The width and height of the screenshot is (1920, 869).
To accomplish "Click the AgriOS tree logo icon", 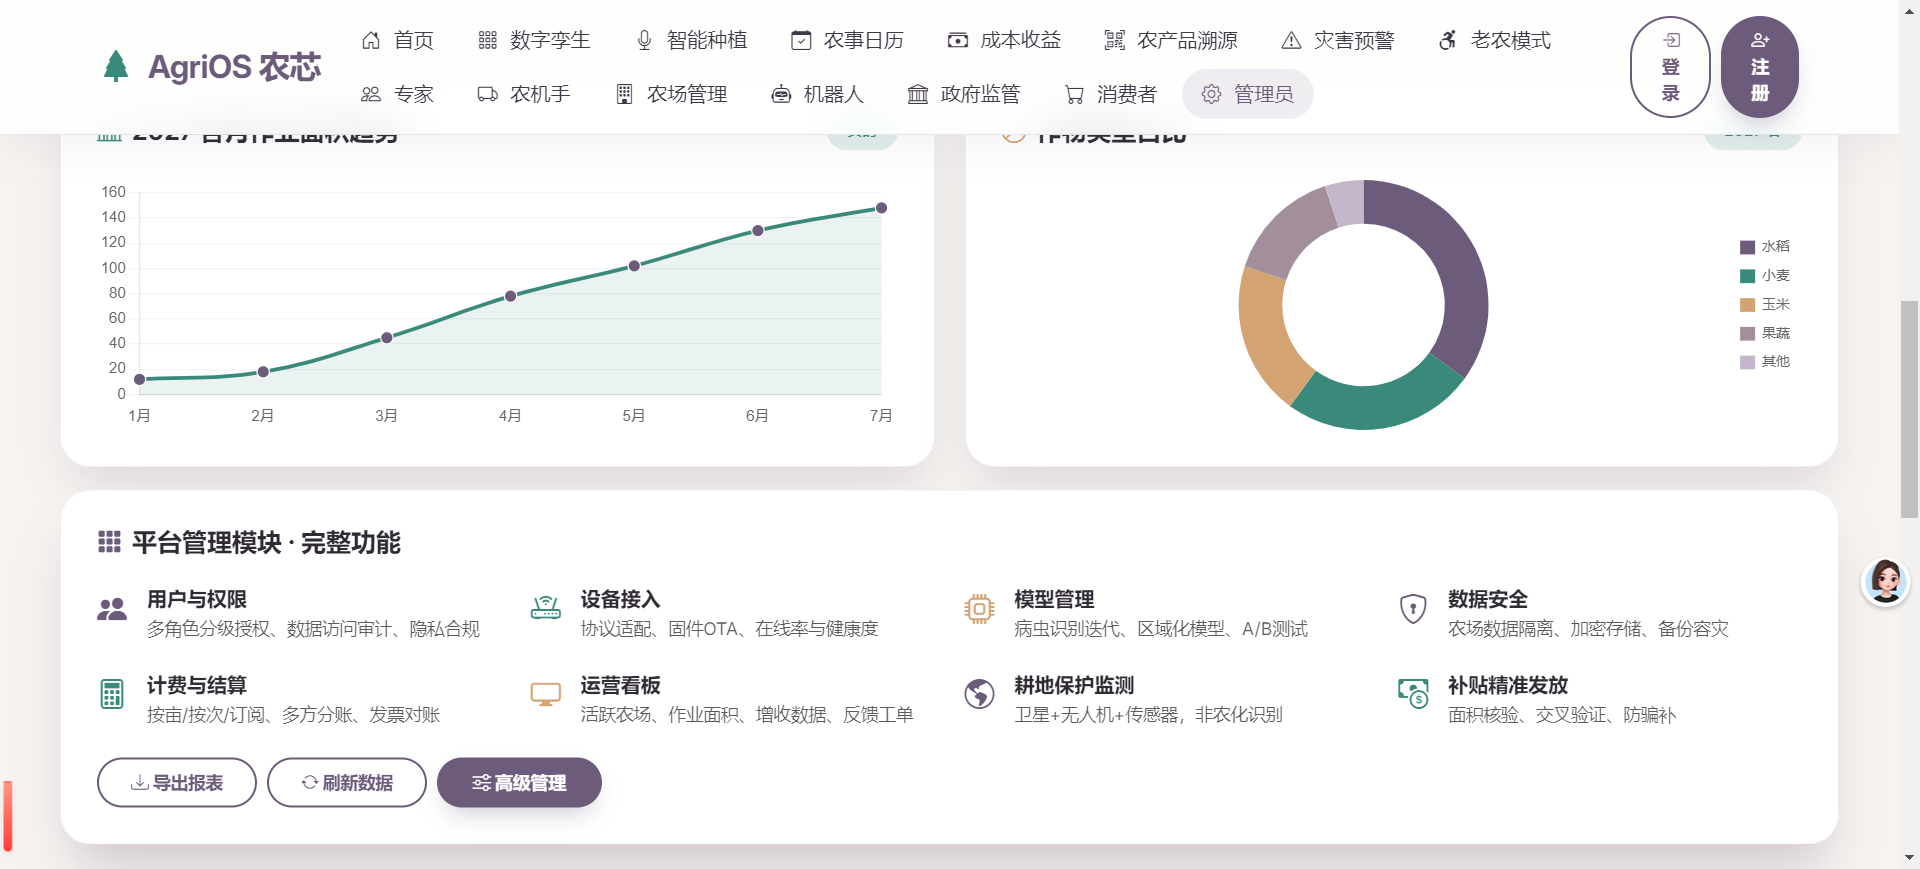I will 116,66.
